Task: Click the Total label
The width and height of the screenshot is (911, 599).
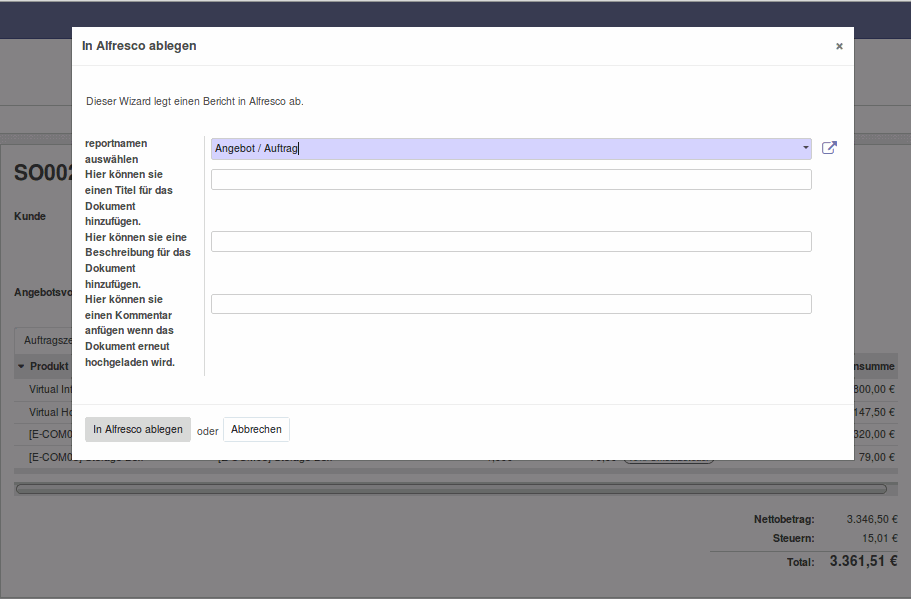Action: coord(800,562)
